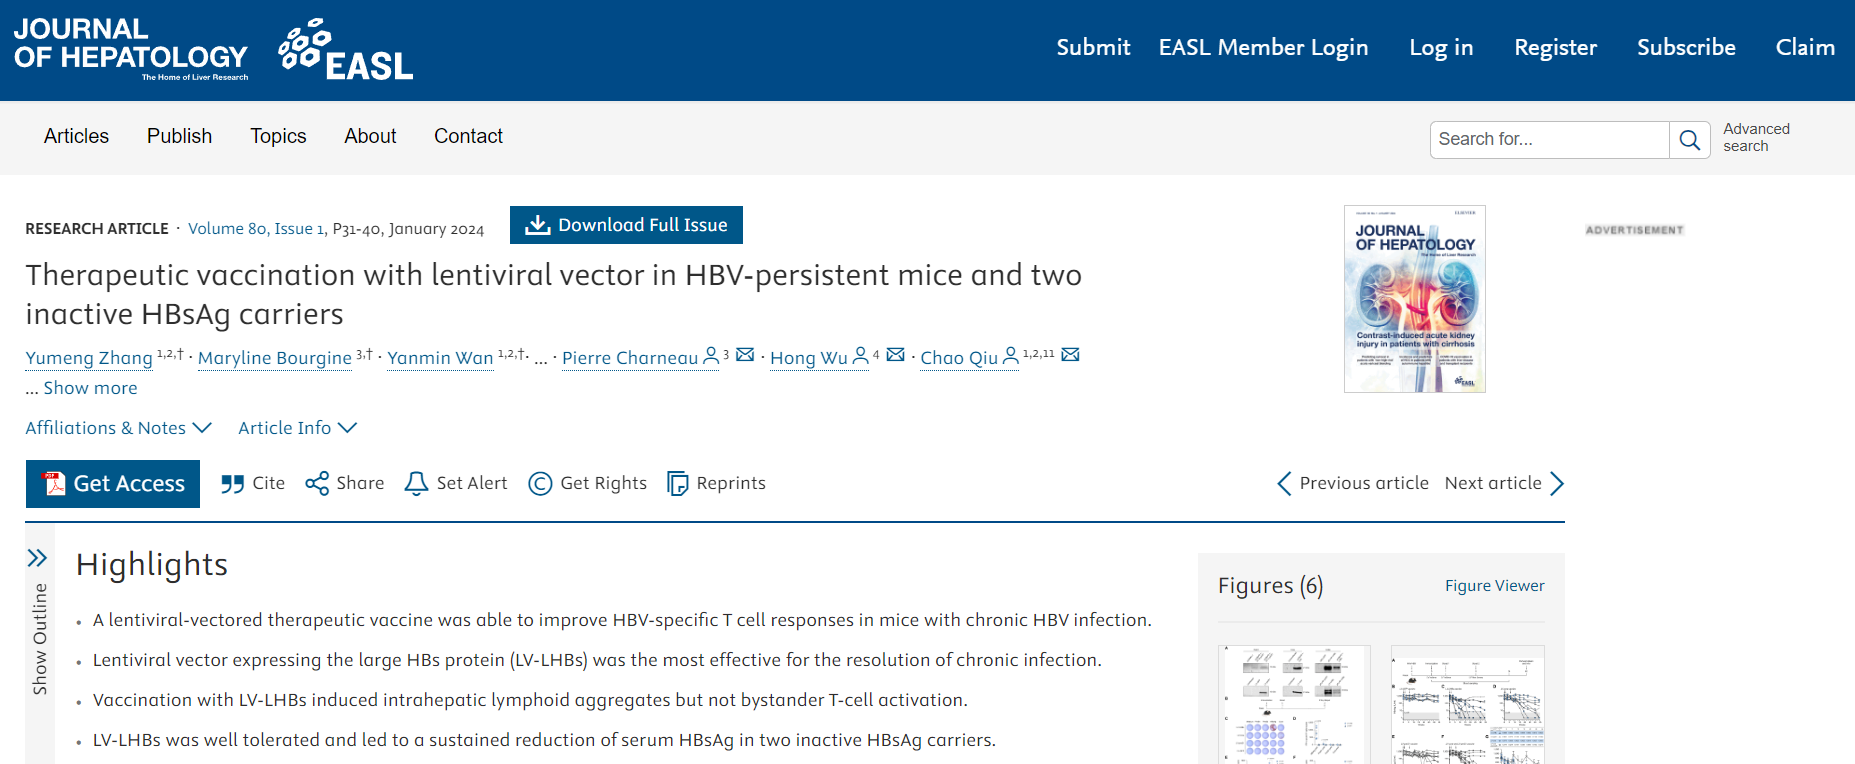The width and height of the screenshot is (1855, 764).
Task: Click Pierre Charneau's email envelope icon
Action: coord(745,355)
